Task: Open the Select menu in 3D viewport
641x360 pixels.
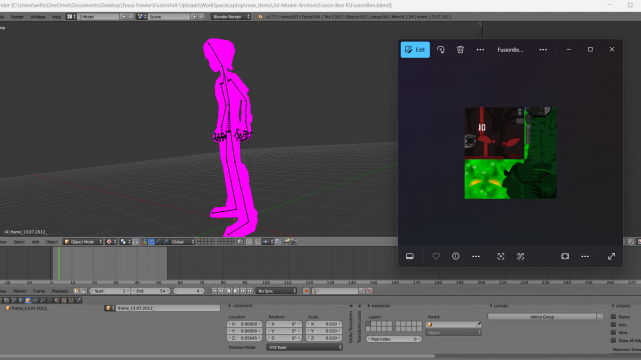Action: pos(19,242)
